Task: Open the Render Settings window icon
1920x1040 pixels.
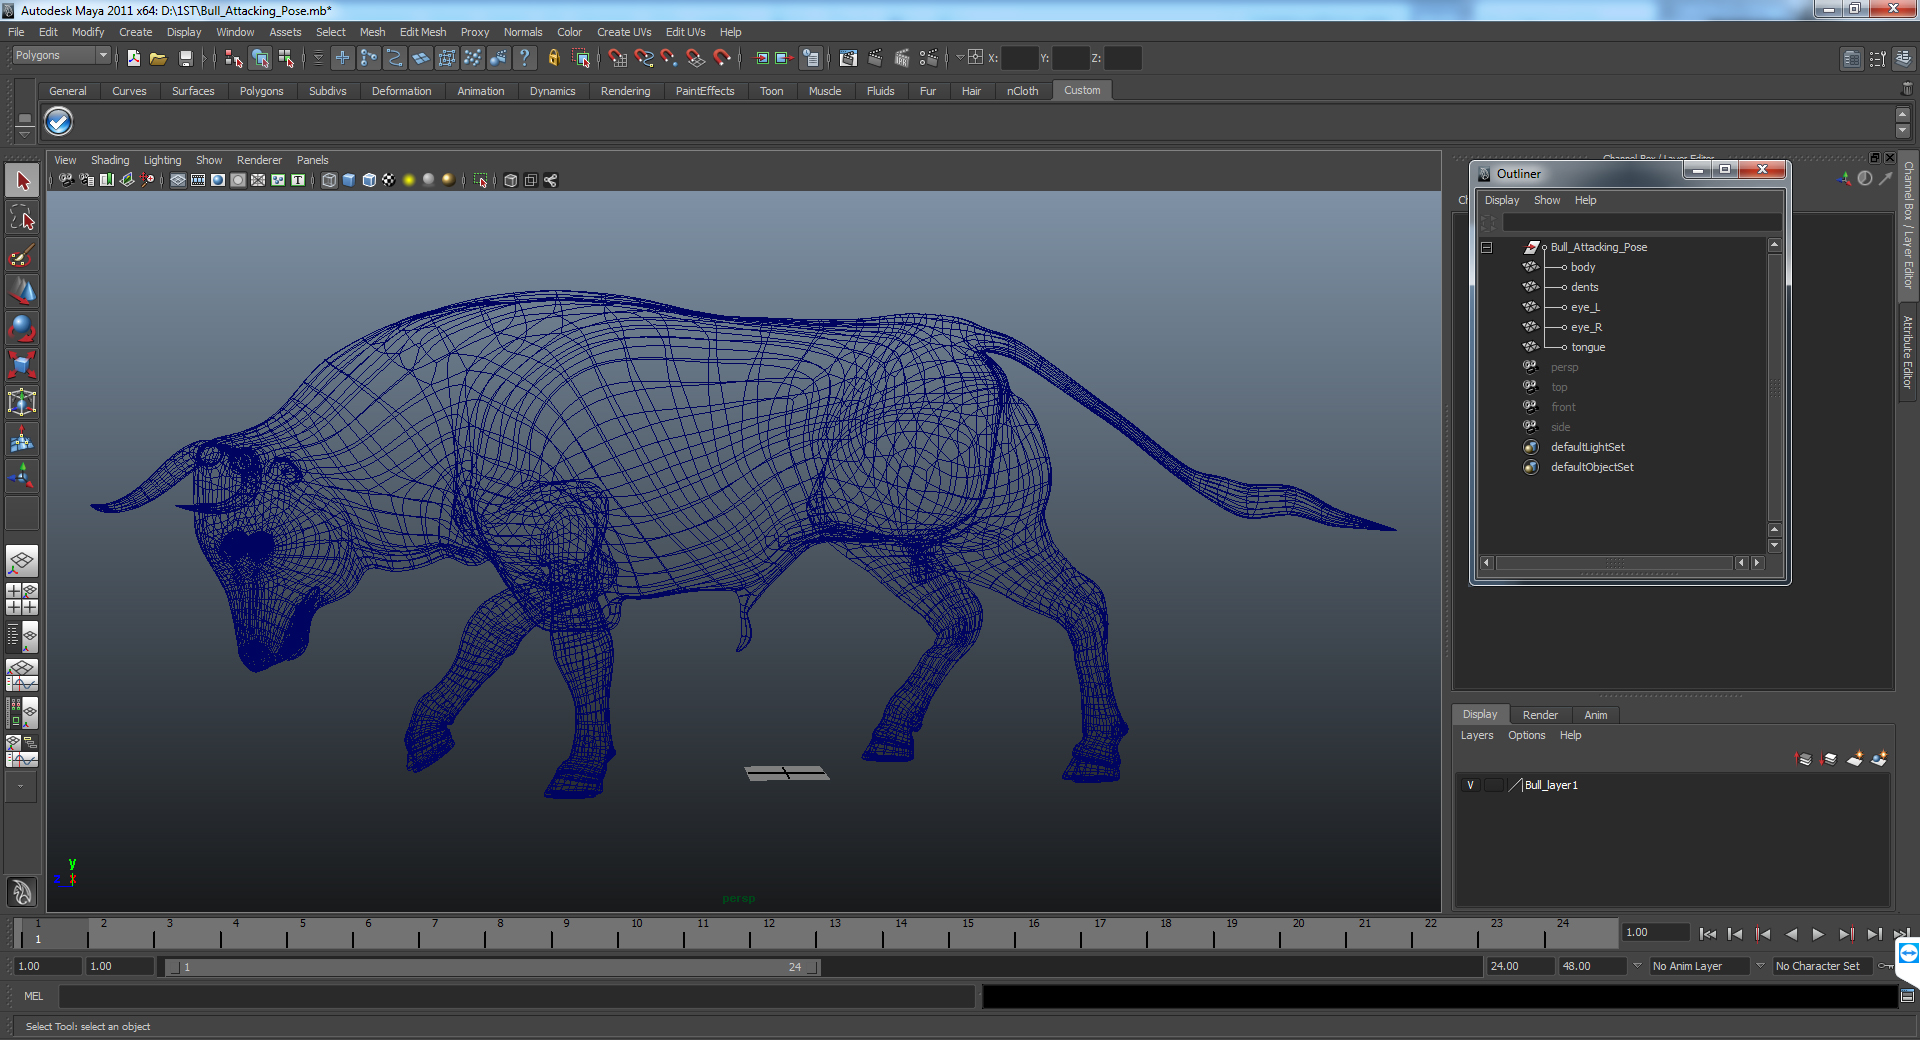Action: pos(928,59)
